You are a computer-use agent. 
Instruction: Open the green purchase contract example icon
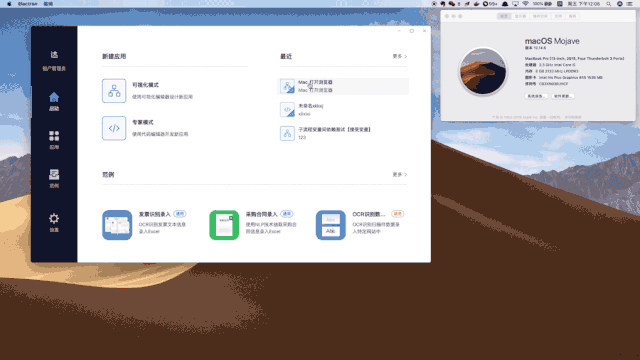coord(224,225)
